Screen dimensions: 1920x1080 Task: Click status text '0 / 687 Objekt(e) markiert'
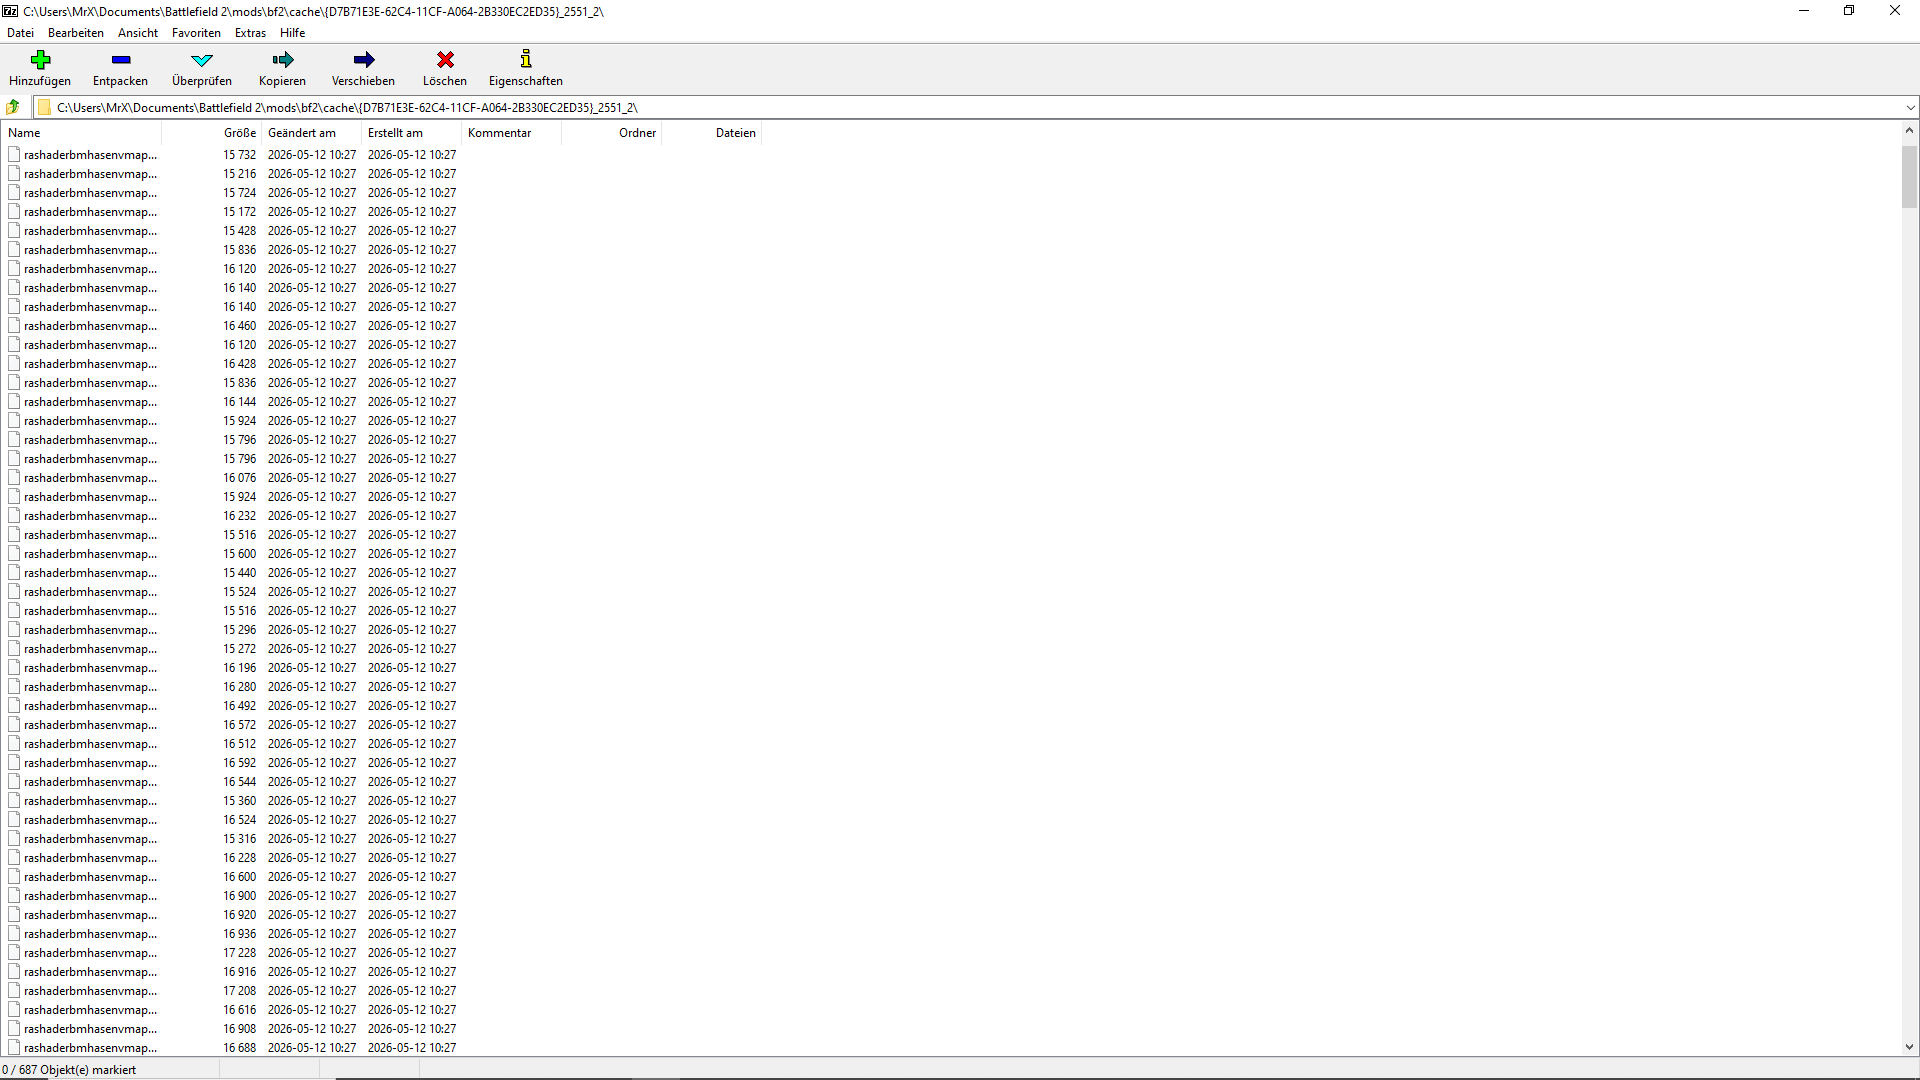point(69,1070)
